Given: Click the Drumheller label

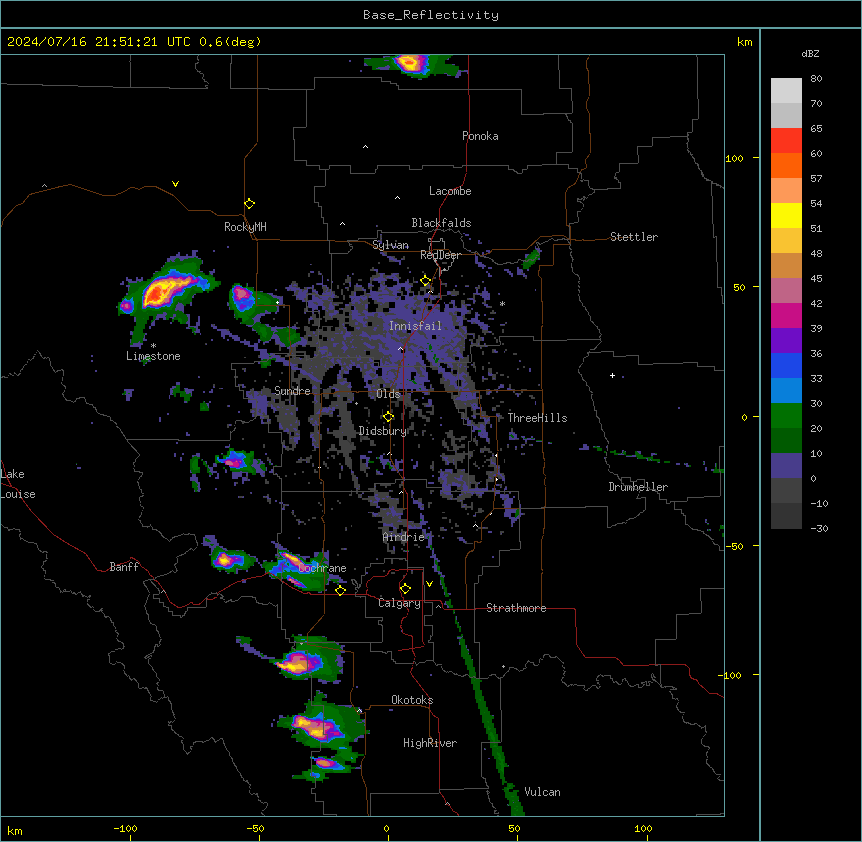Looking at the screenshot, I should tap(638, 487).
